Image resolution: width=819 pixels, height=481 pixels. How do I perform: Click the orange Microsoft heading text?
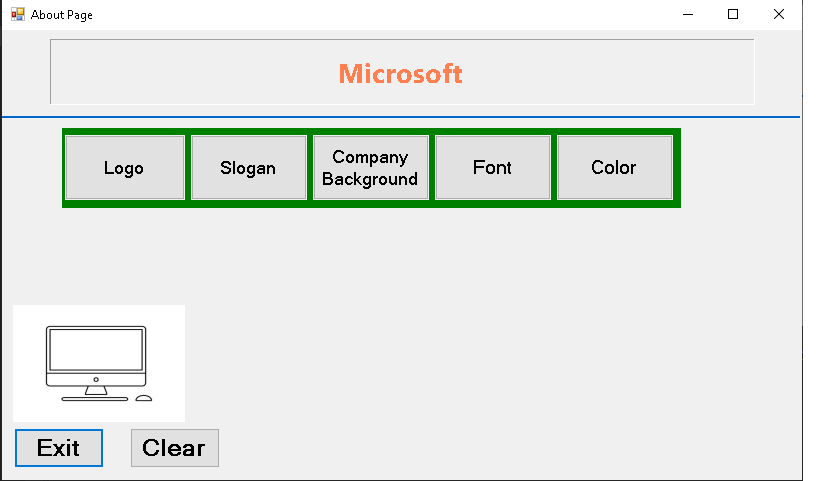400,74
